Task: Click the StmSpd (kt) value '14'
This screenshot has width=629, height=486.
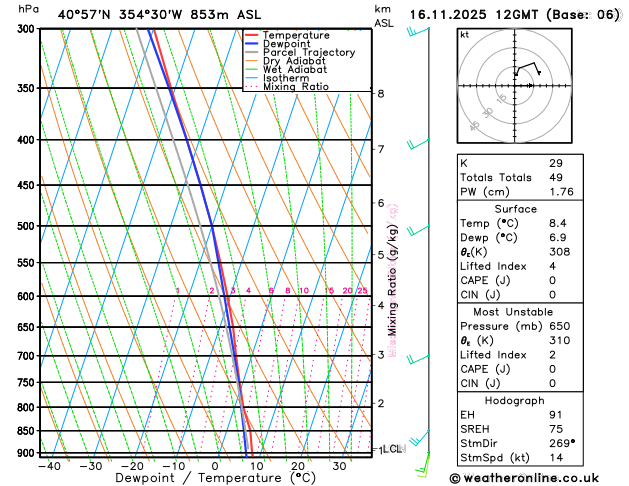Action: pyautogui.click(x=556, y=458)
